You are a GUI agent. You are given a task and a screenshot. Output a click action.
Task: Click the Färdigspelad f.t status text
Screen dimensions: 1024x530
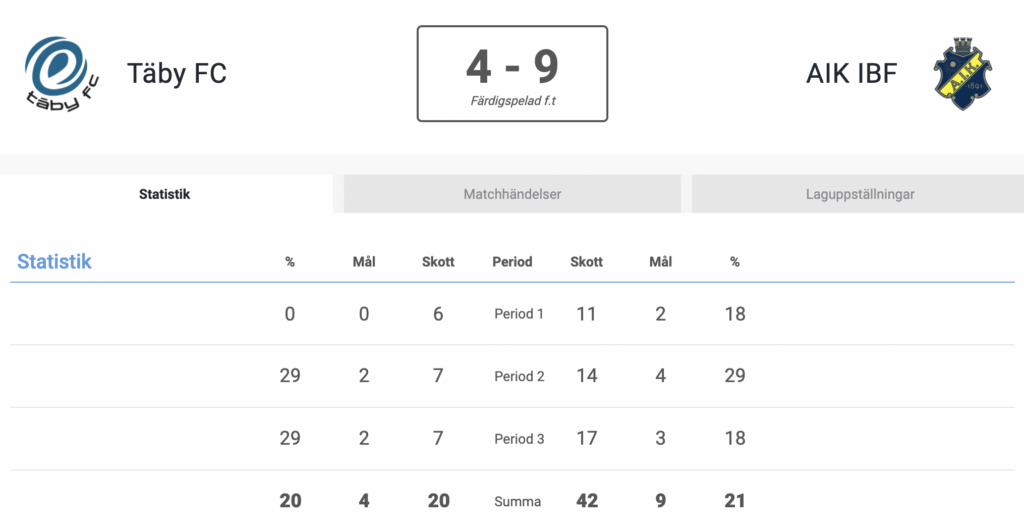(x=513, y=101)
